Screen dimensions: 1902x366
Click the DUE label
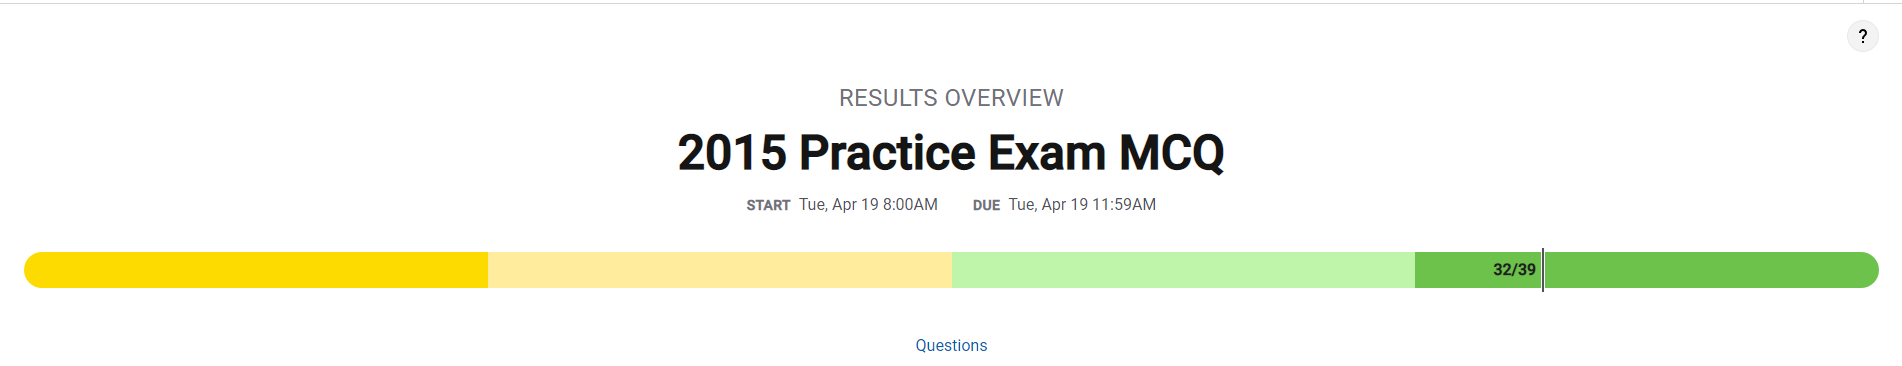(986, 205)
